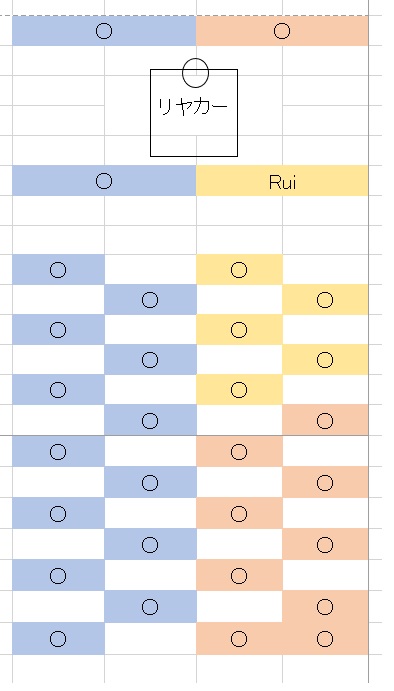394x691 pixels.
Task: Select the blue cell just above the horizontal divider line
Action: point(150,420)
